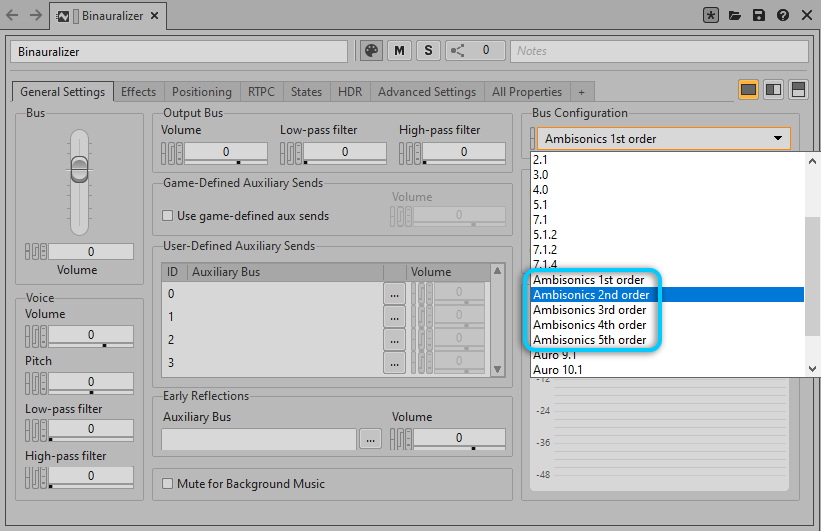The image size is (821, 531).
Task: Open the Advanced Settings tab
Action: click(x=426, y=92)
